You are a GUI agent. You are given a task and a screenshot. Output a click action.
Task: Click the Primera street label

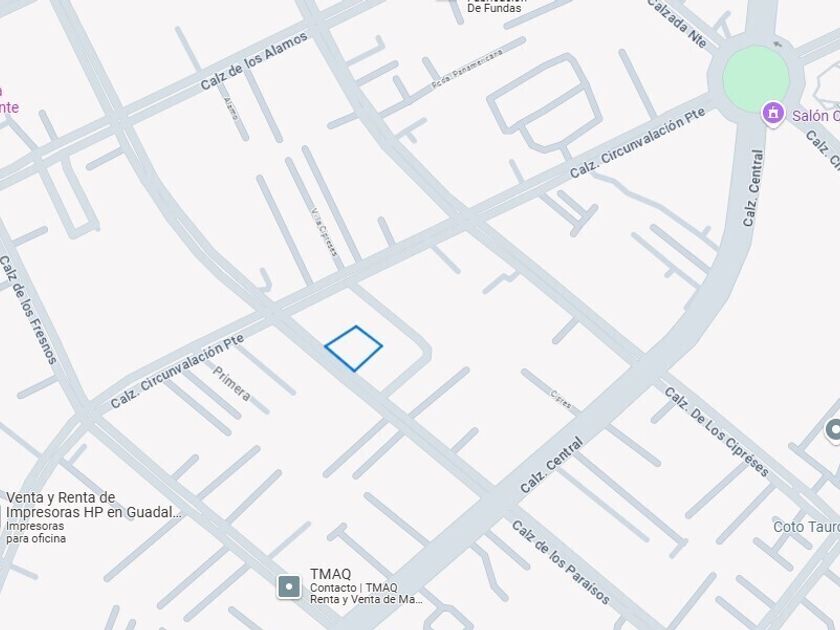pos(232,384)
